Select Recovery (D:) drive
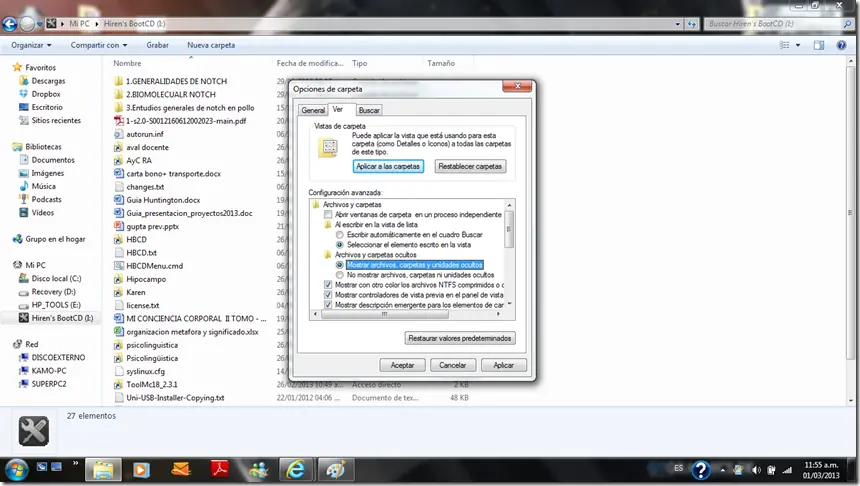Screen dimensions: 860x486 point(53,292)
